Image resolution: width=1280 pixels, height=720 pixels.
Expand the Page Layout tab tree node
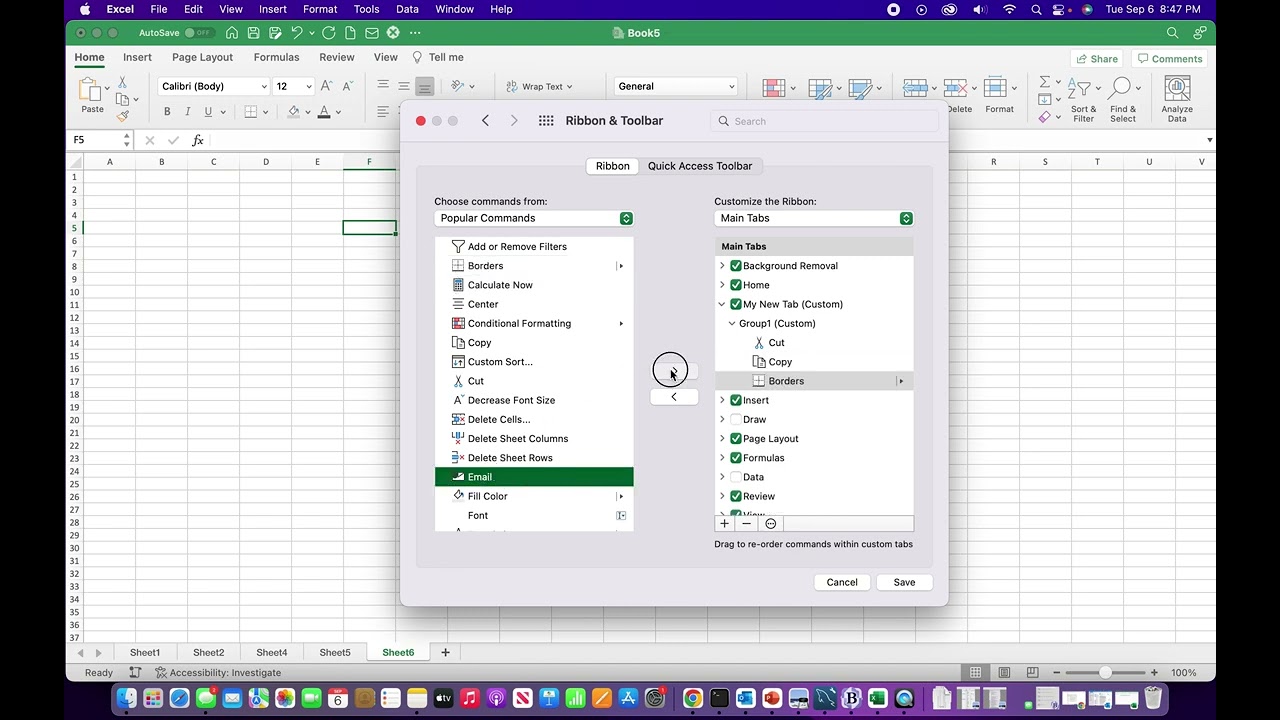tap(722, 439)
